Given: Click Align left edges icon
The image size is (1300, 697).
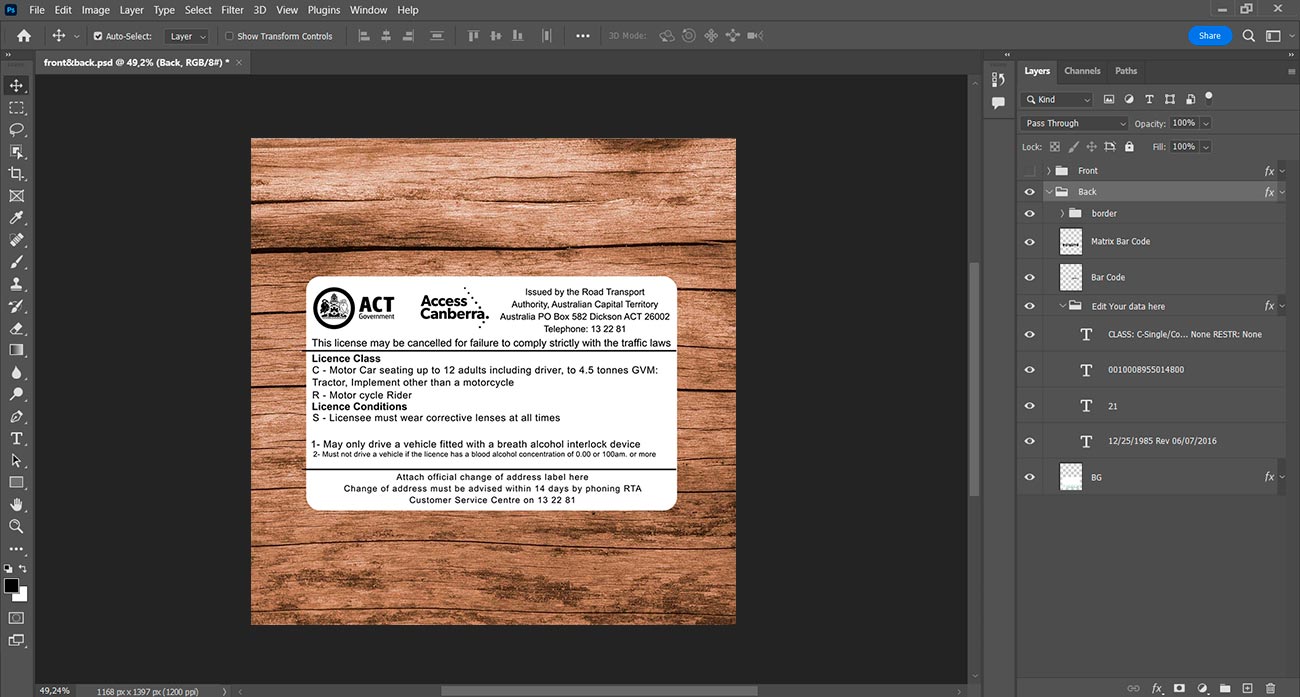Looking at the screenshot, I should pyautogui.click(x=364, y=35).
